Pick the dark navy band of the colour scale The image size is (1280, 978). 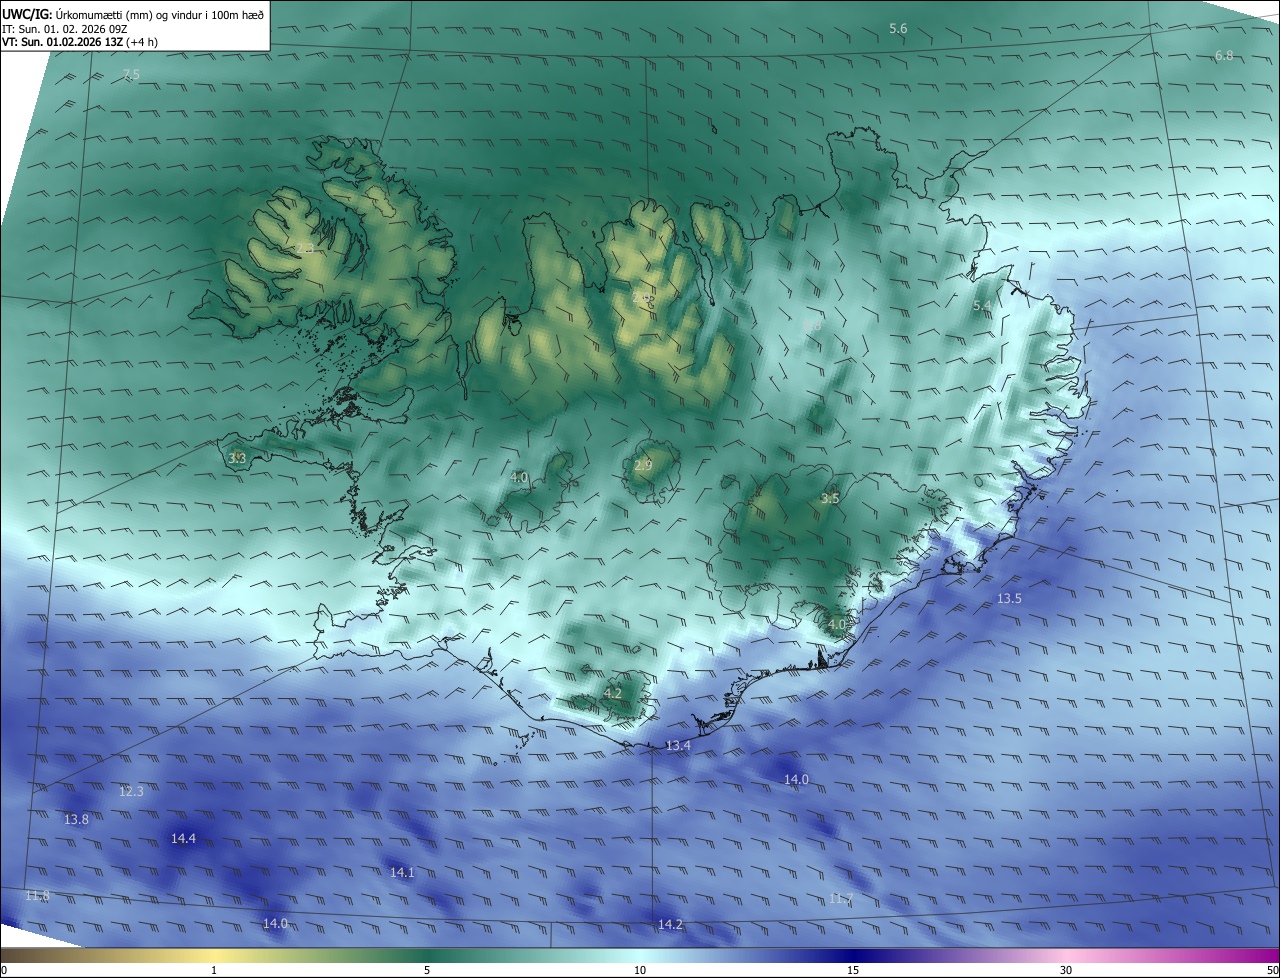[x=853, y=955]
